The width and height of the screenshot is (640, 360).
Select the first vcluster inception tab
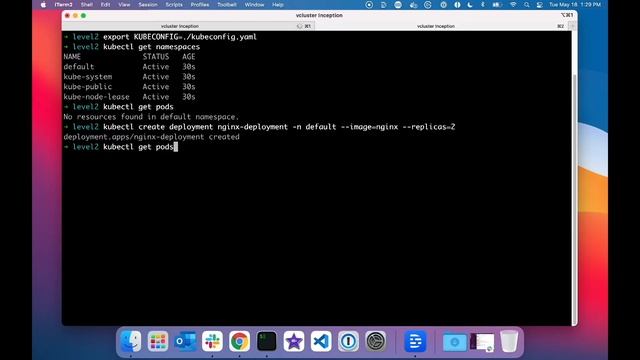(x=188, y=26)
